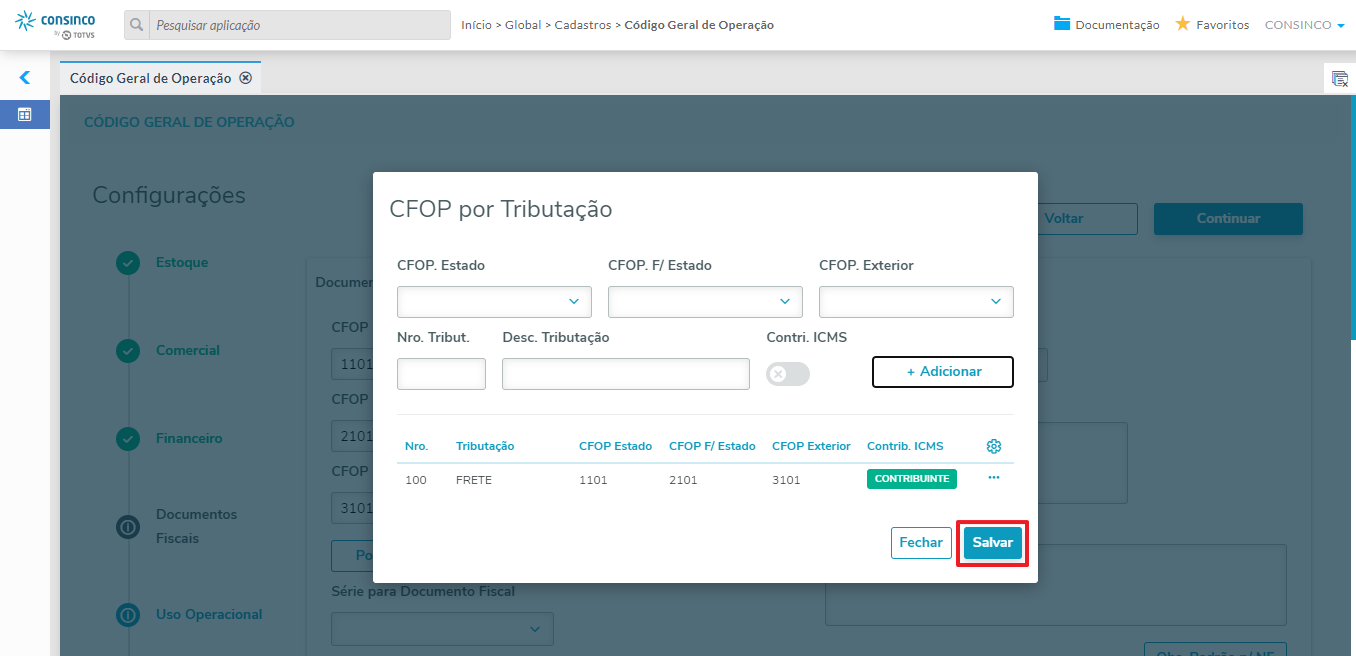Screen dimensions: 1356x656
Task: Open table column settings gear icon
Action: pos(993,446)
